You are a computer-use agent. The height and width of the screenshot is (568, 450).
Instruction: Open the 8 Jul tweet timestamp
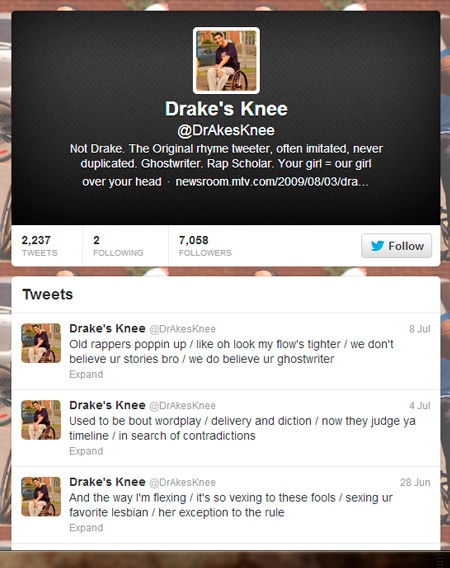[x=420, y=329]
